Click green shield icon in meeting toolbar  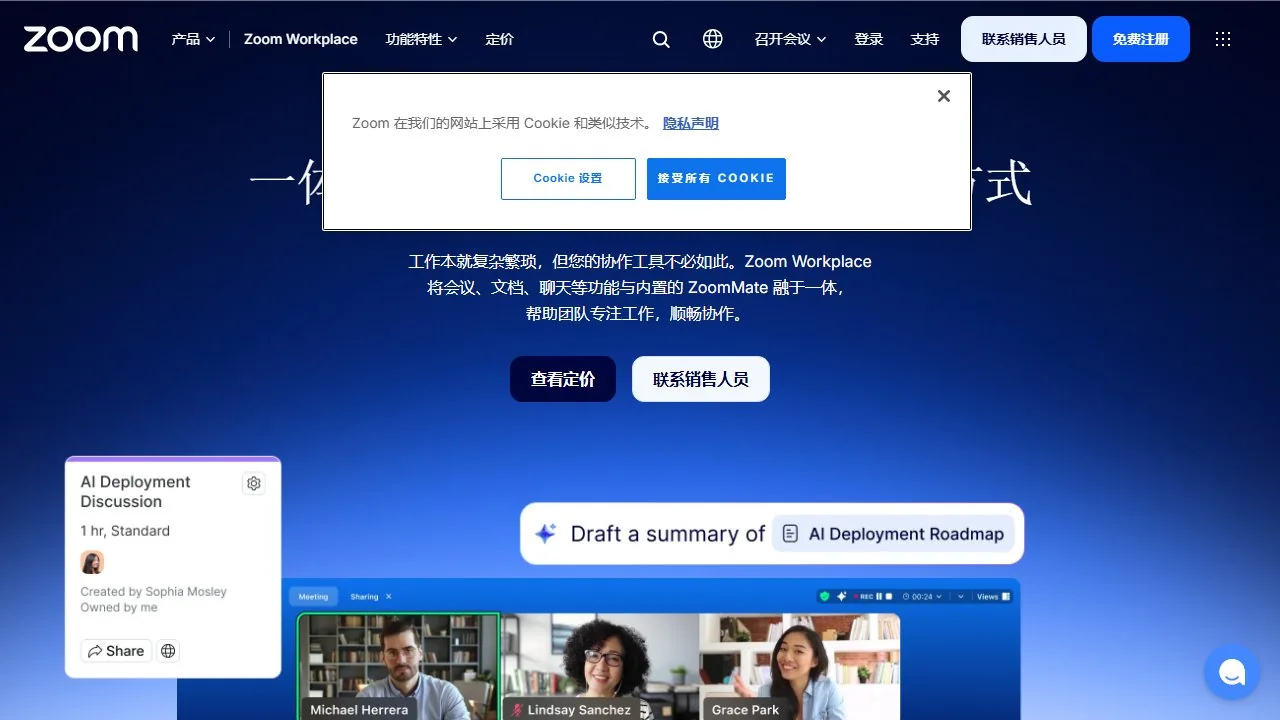[824, 596]
